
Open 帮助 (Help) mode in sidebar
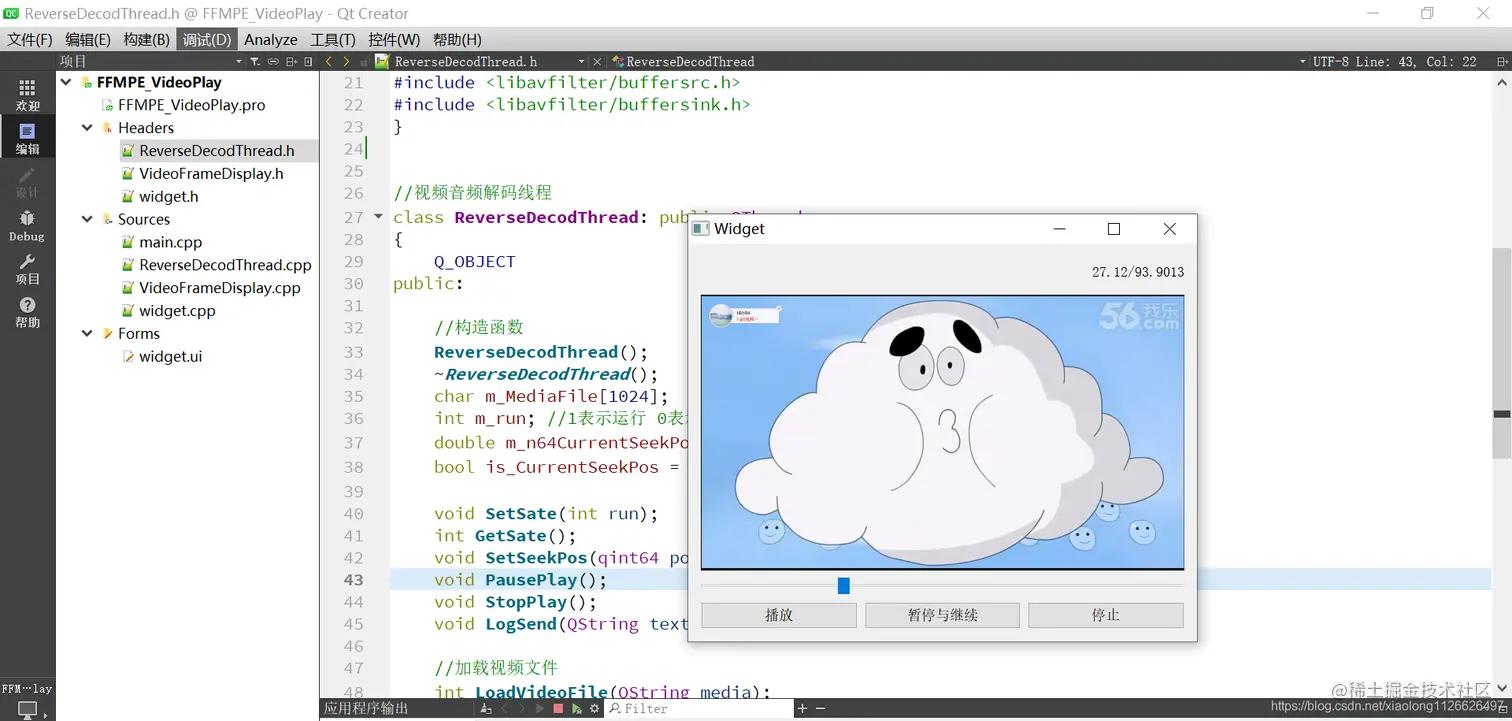[x=27, y=311]
